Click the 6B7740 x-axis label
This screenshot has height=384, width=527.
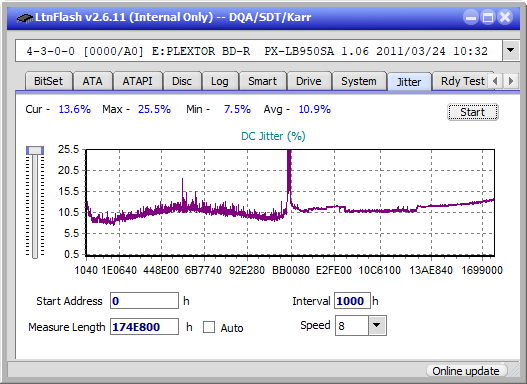coord(203,270)
